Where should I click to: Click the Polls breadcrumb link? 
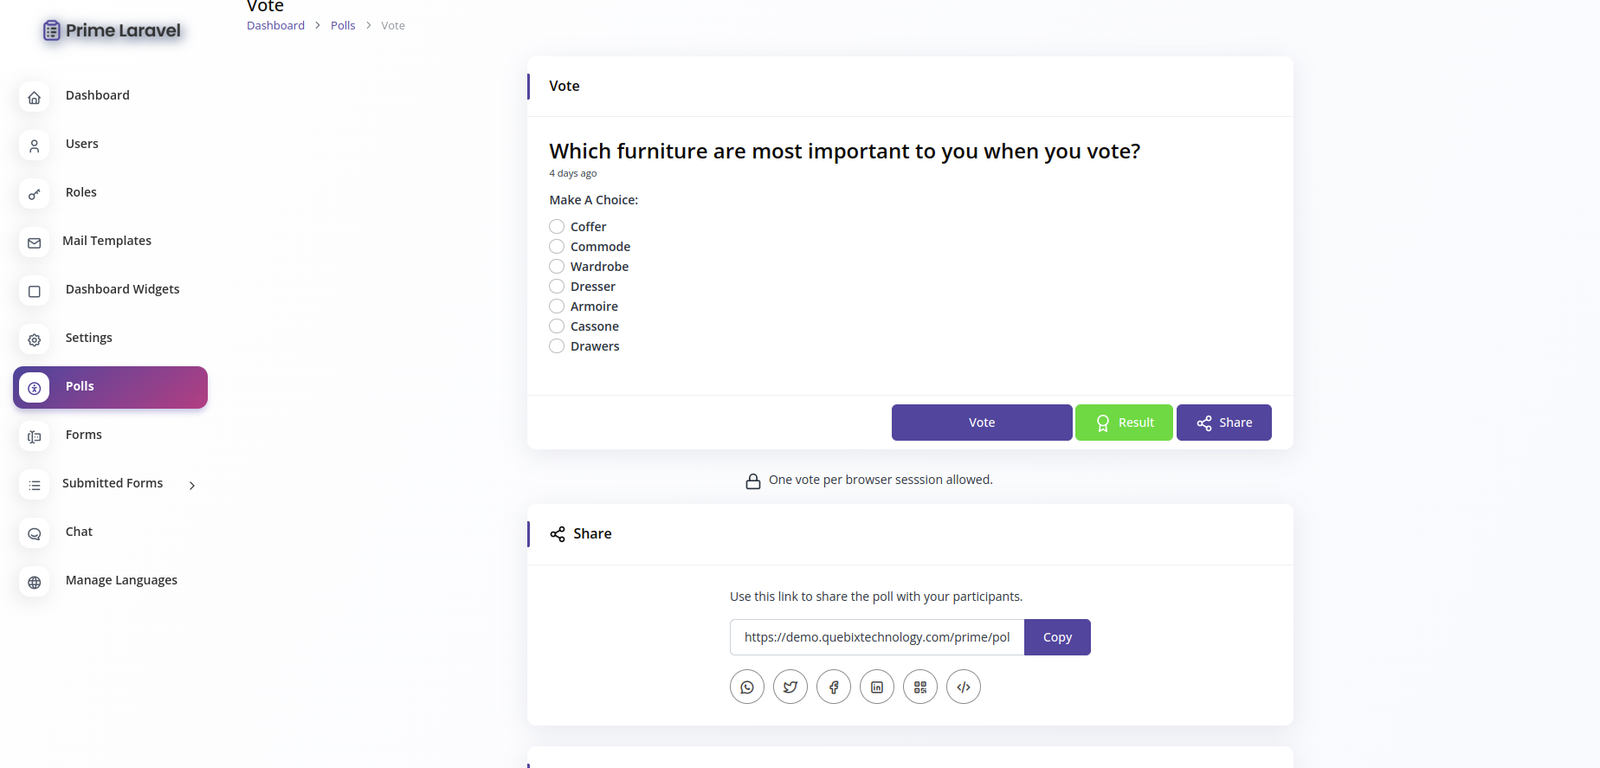[x=343, y=26]
